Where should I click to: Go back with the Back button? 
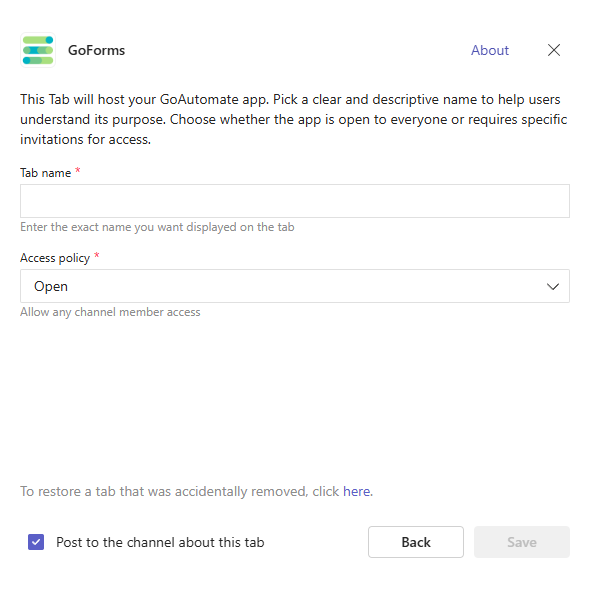416,542
